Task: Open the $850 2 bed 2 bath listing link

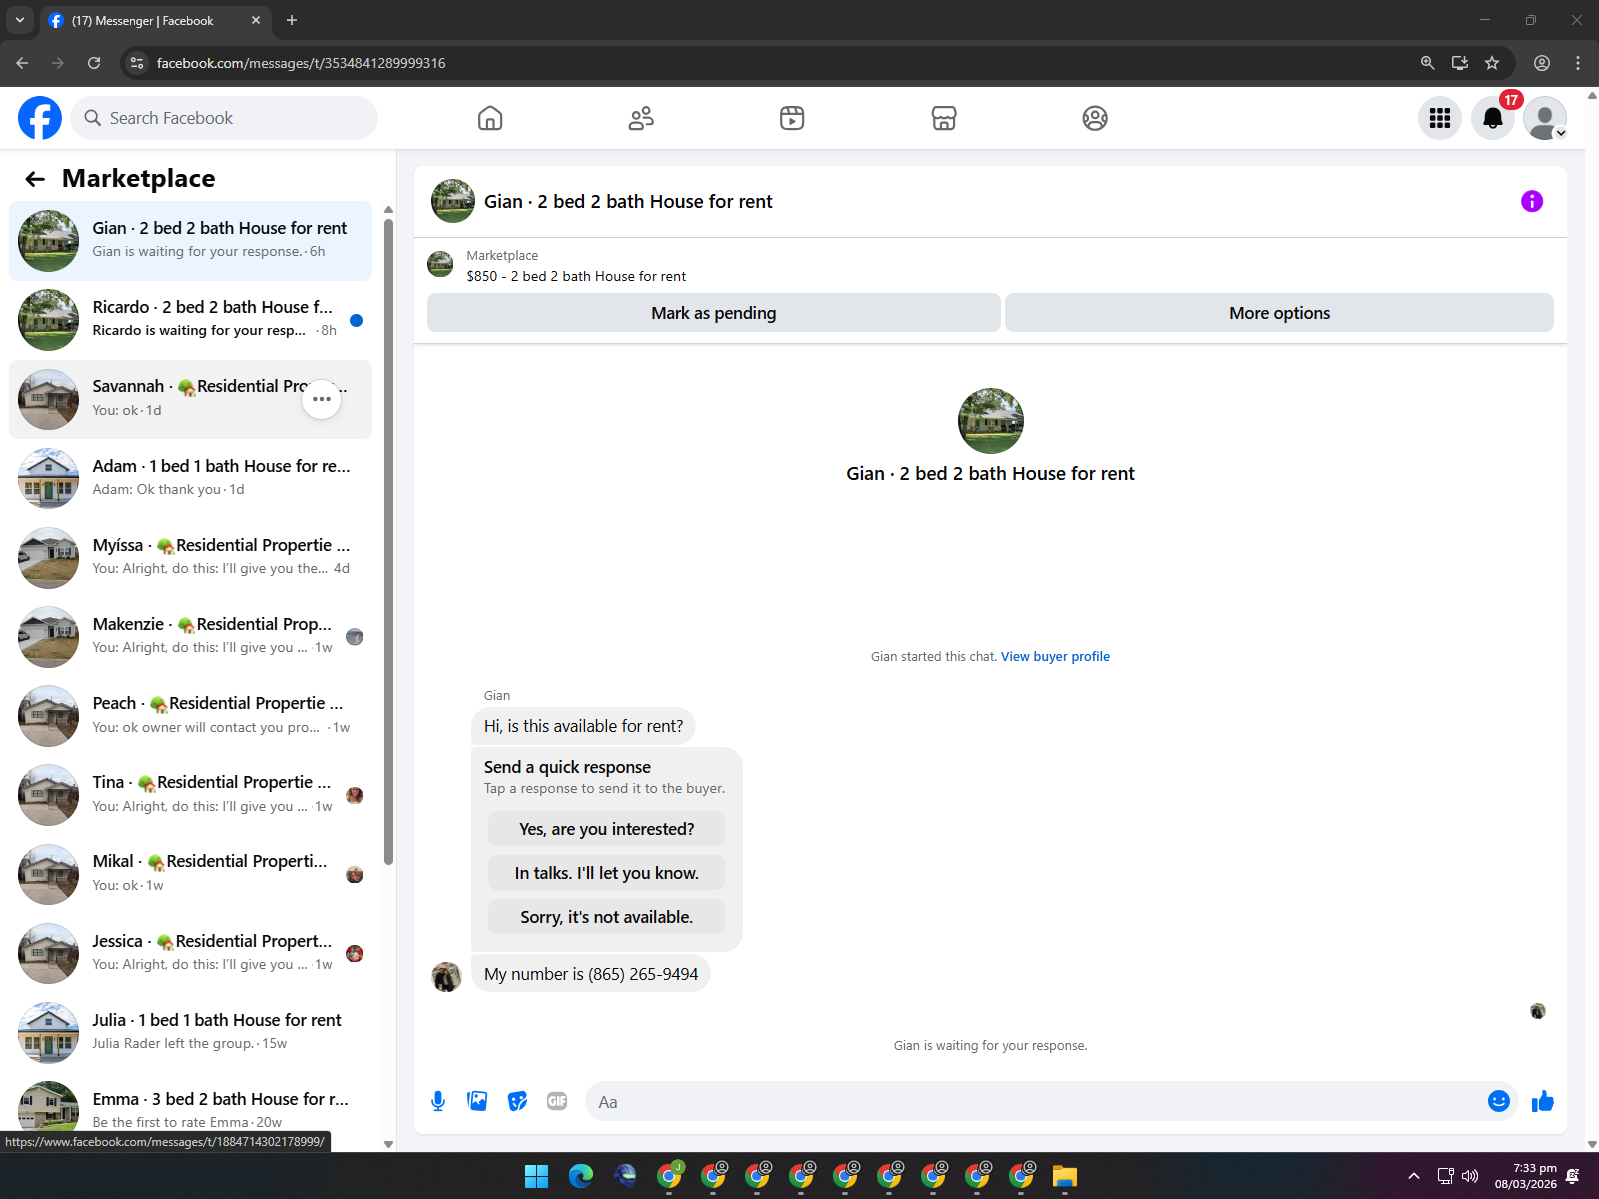Action: click(576, 277)
